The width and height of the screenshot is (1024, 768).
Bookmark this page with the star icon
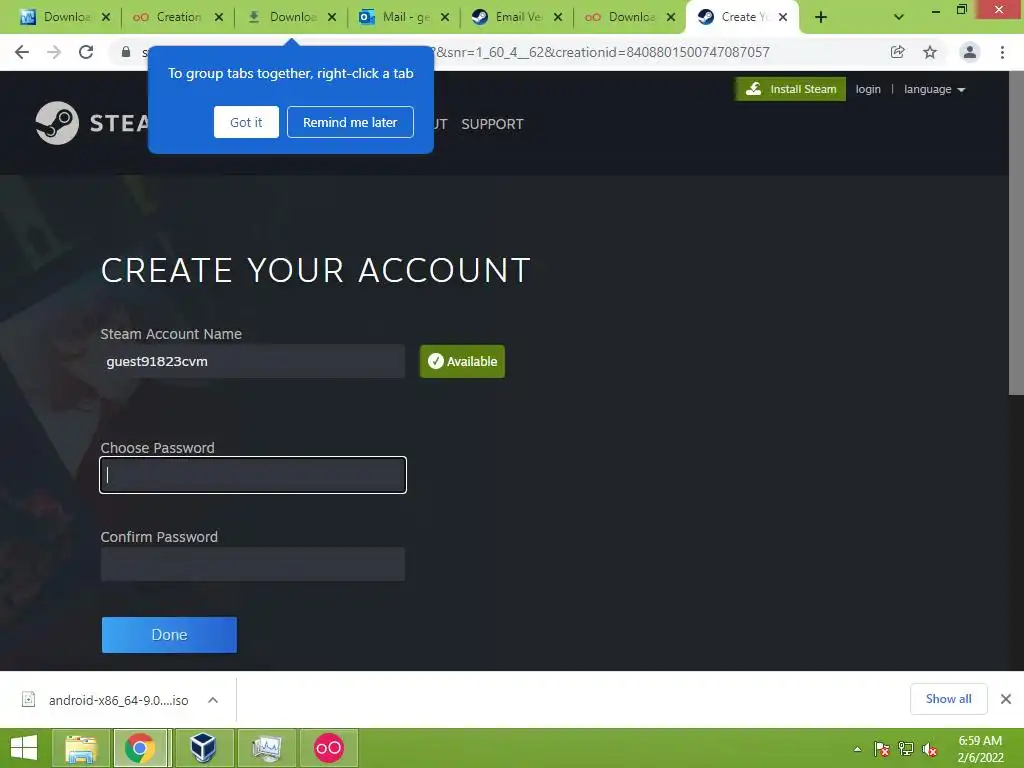pyautogui.click(x=930, y=52)
